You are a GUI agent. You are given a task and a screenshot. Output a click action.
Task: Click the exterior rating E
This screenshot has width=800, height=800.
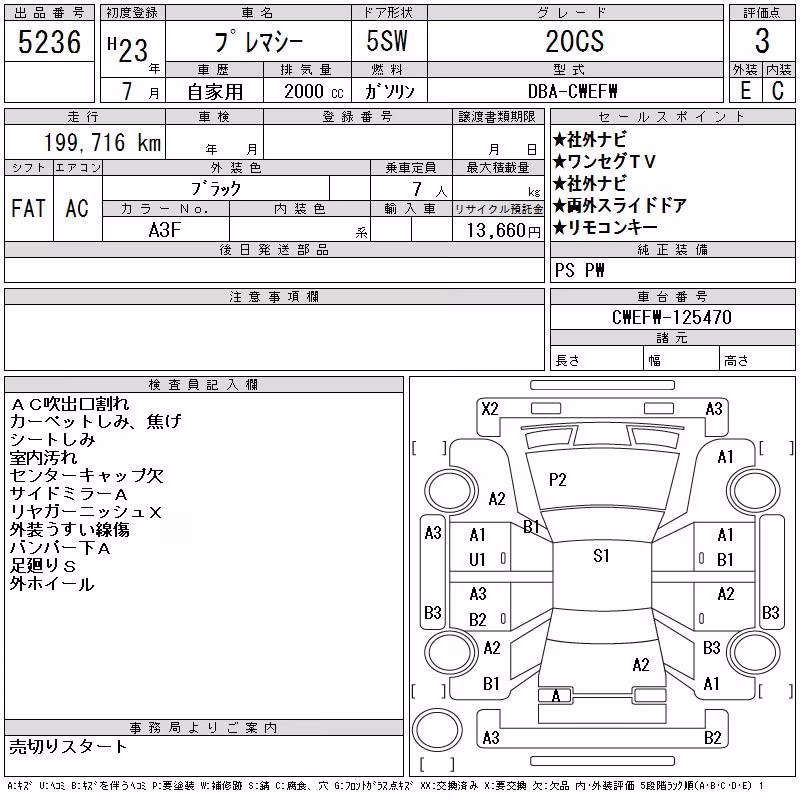(745, 91)
